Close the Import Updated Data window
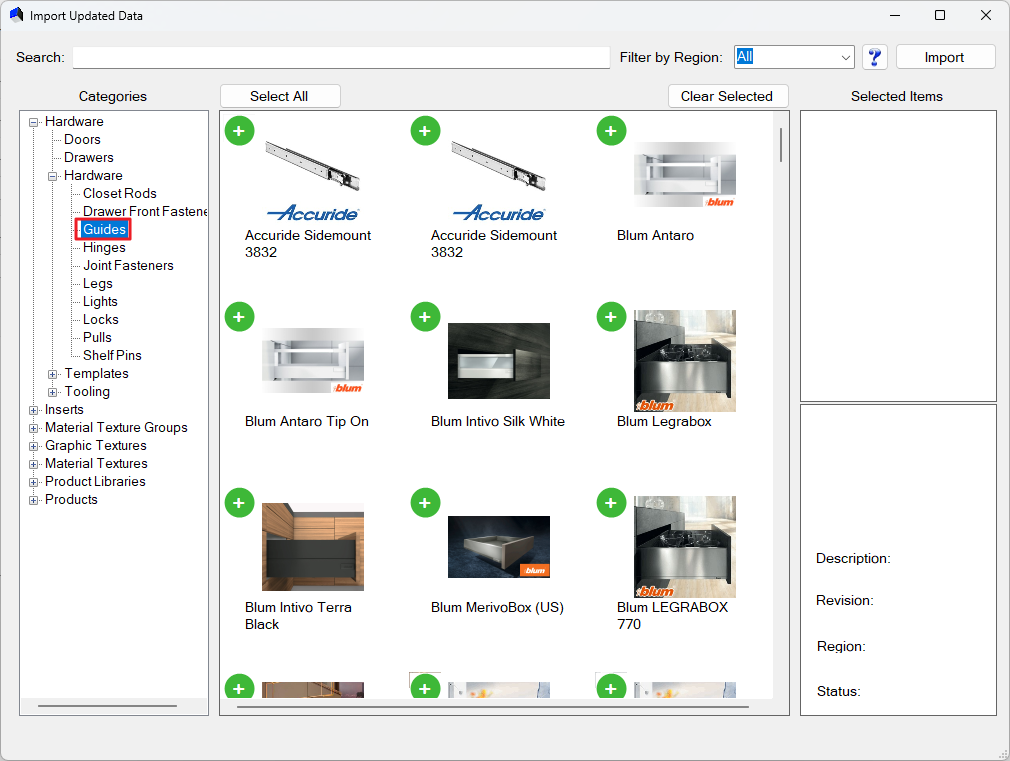This screenshot has width=1010, height=761. [986, 15]
